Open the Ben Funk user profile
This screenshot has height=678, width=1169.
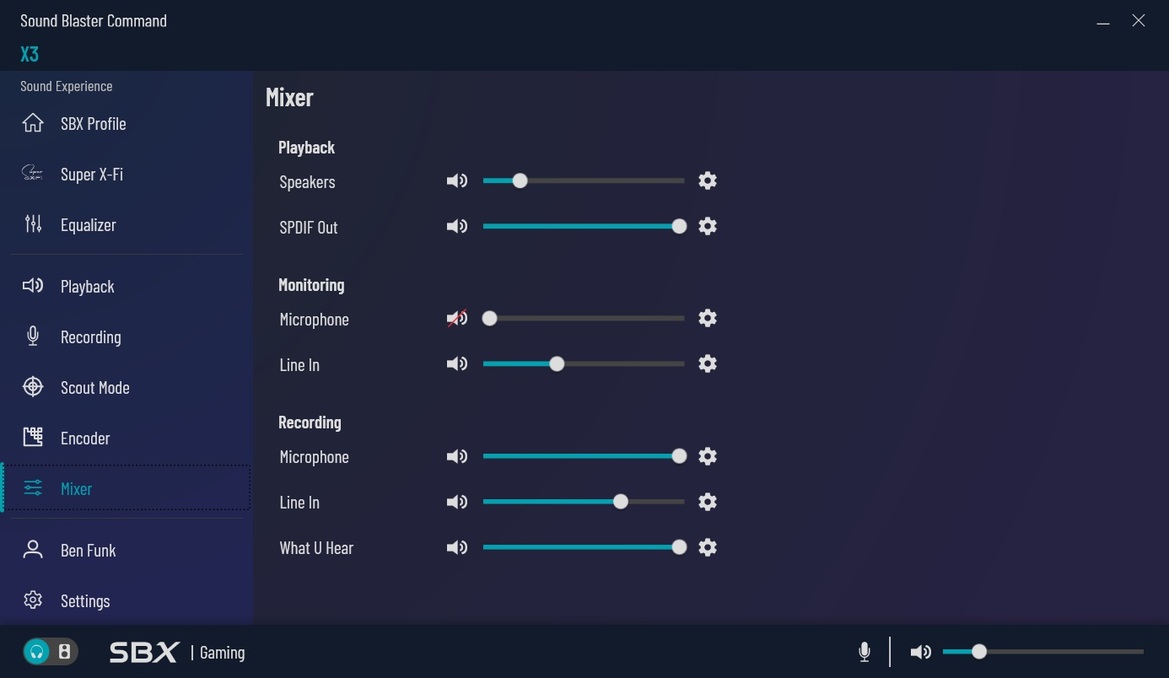click(127, 550)
